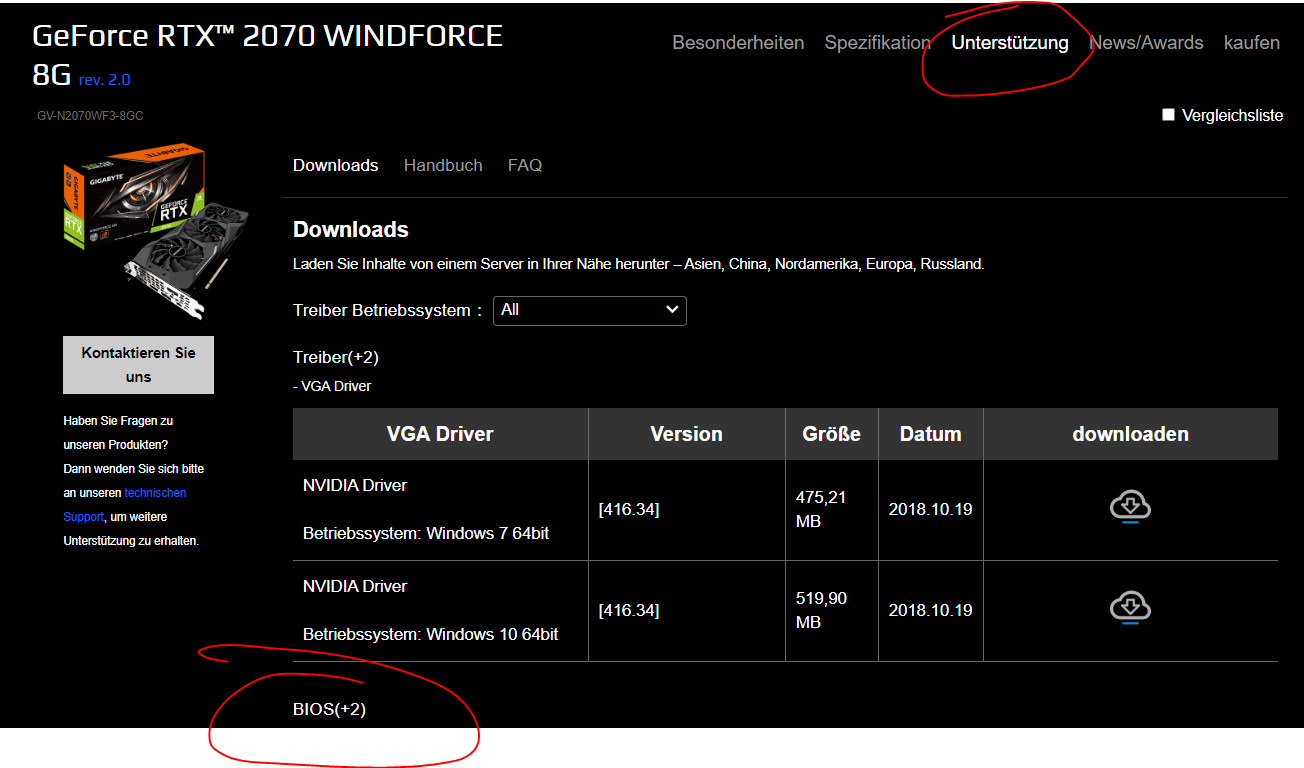This screenshot has height=768, width=1304.
Task: Click the 'Treiber Betriebssystem :' label
Action: [388, 310]
